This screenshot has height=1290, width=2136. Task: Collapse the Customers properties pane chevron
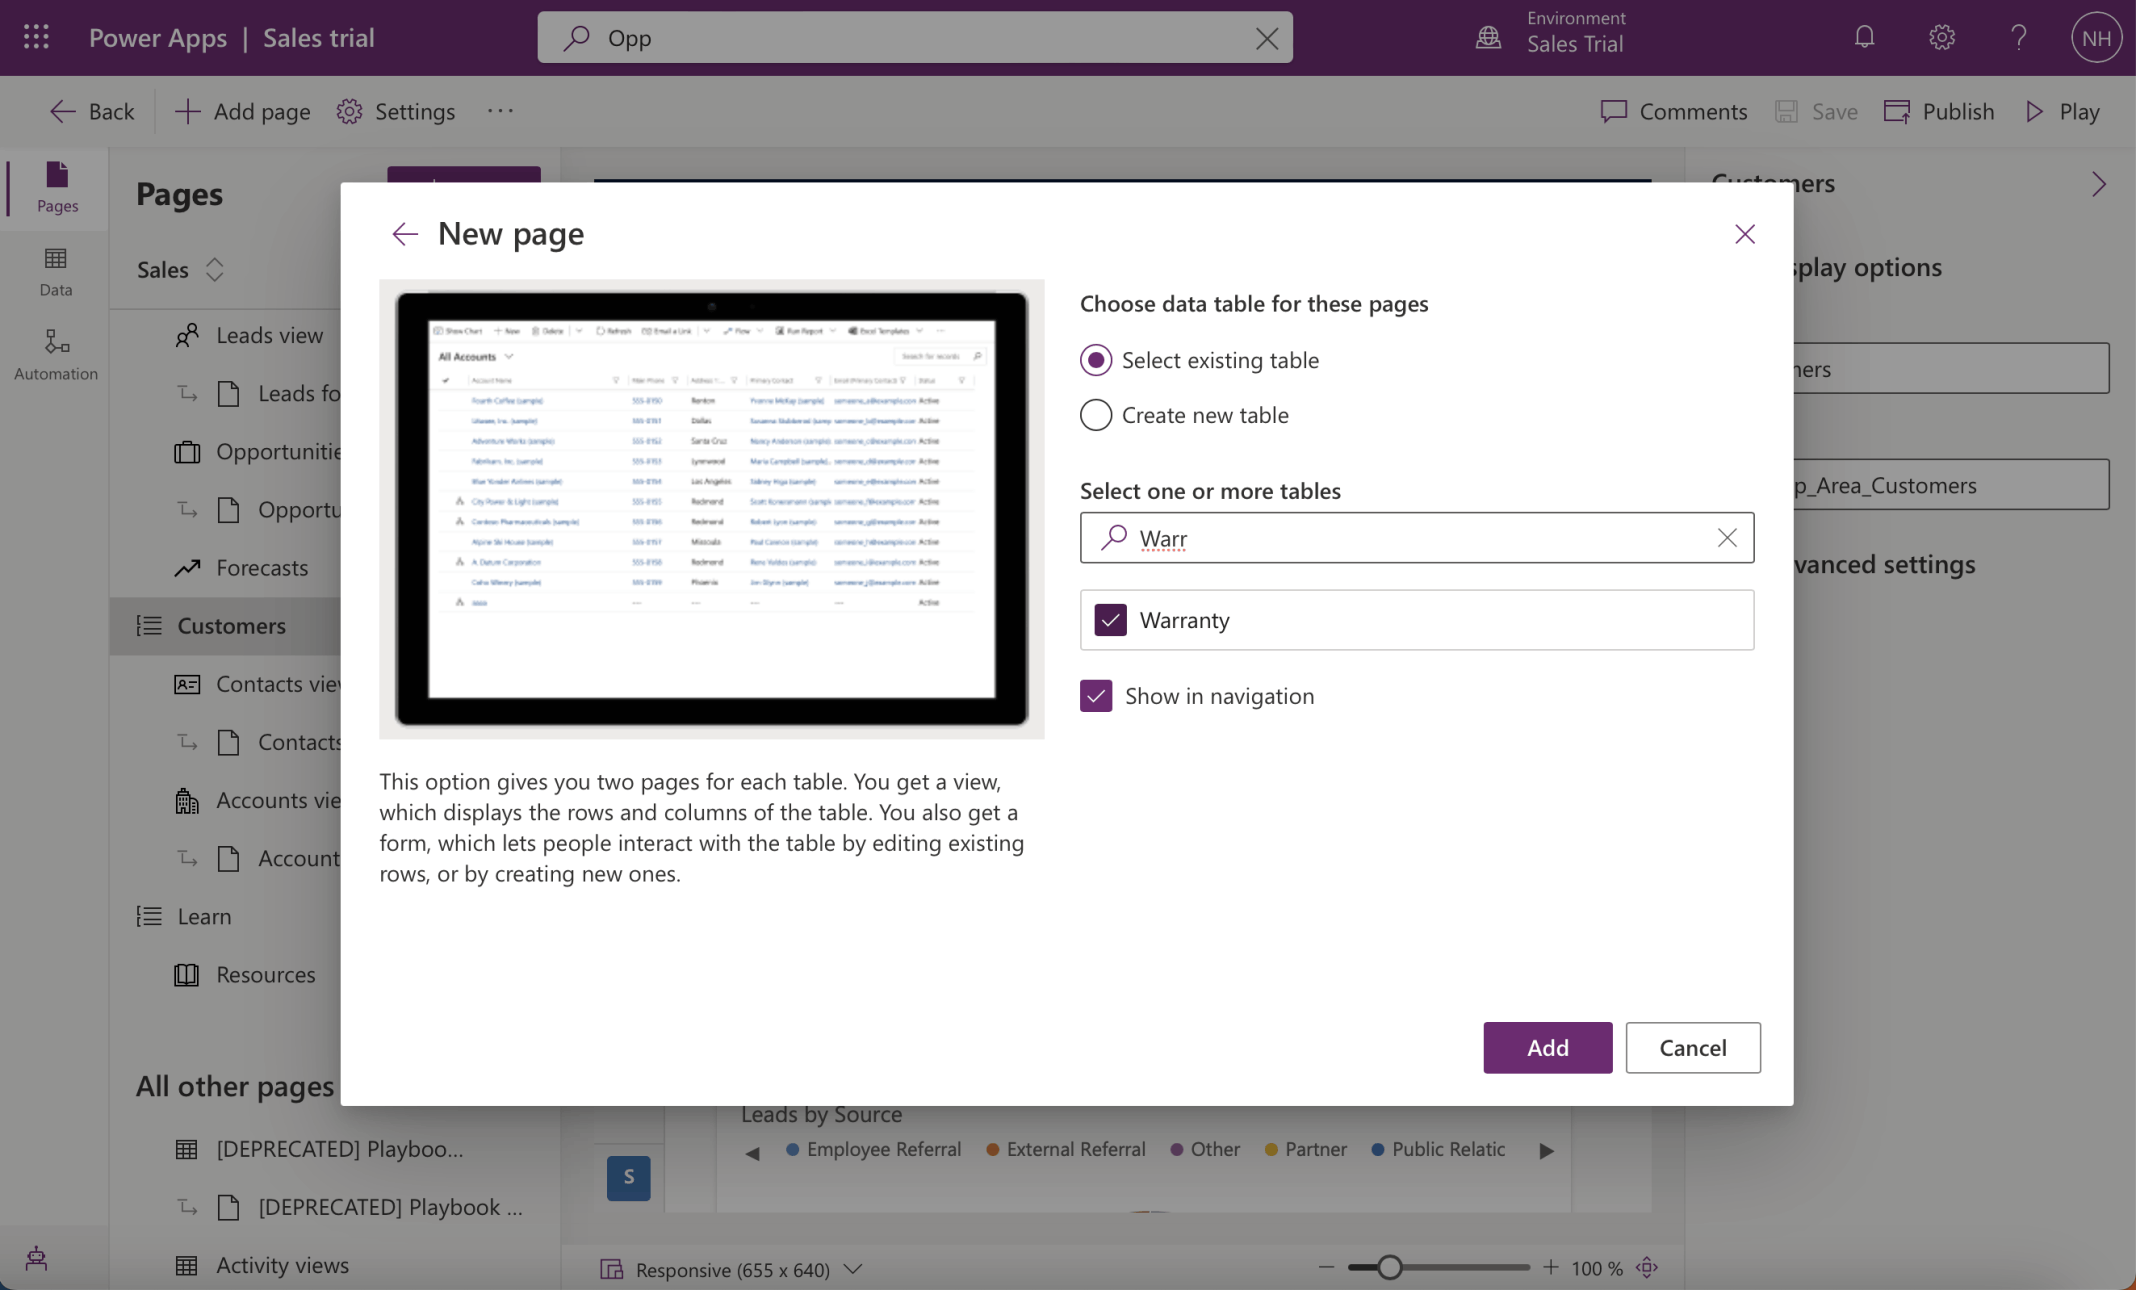2098,184
